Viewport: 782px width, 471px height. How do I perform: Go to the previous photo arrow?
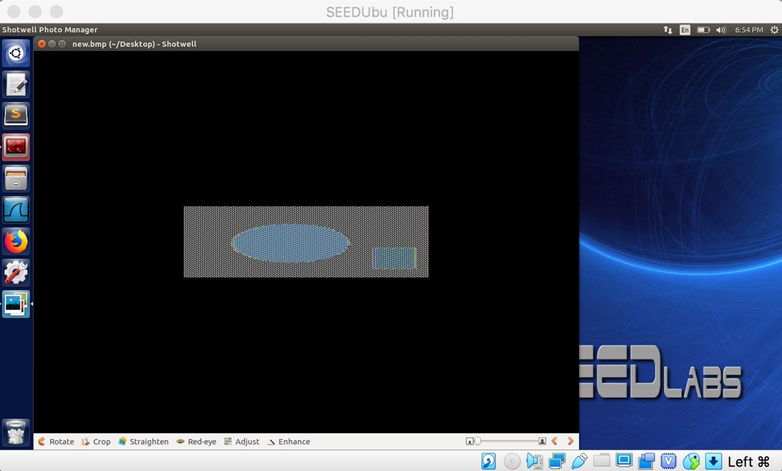555,441
